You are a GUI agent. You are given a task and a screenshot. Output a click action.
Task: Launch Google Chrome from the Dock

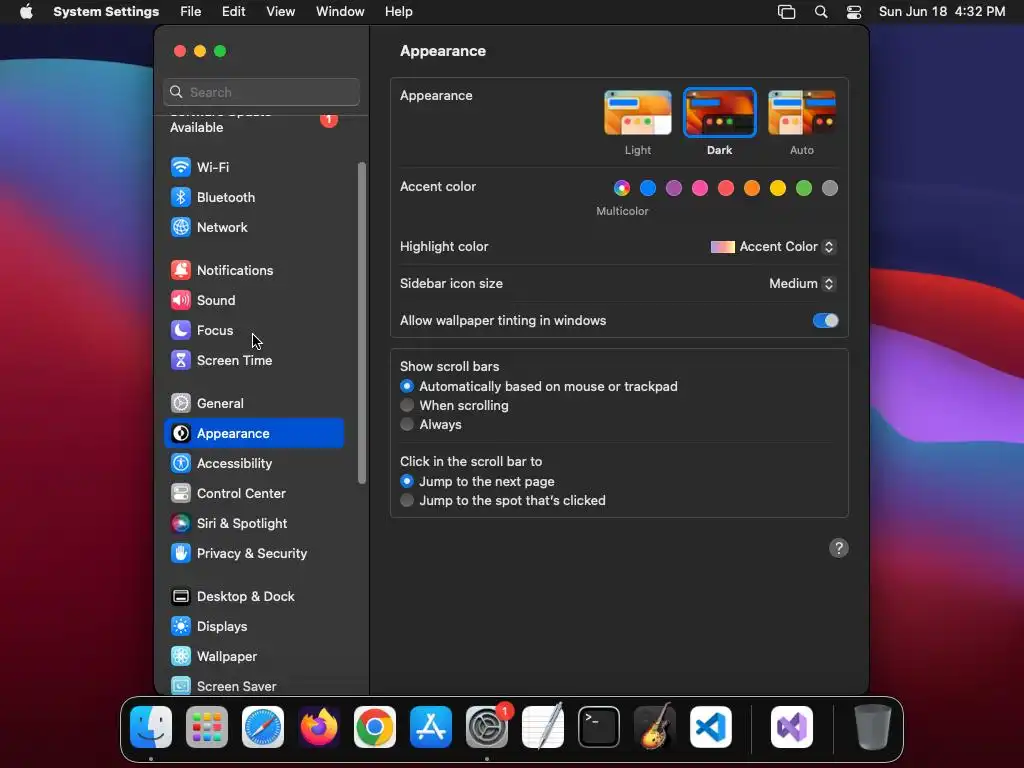(x=375, y=727)
